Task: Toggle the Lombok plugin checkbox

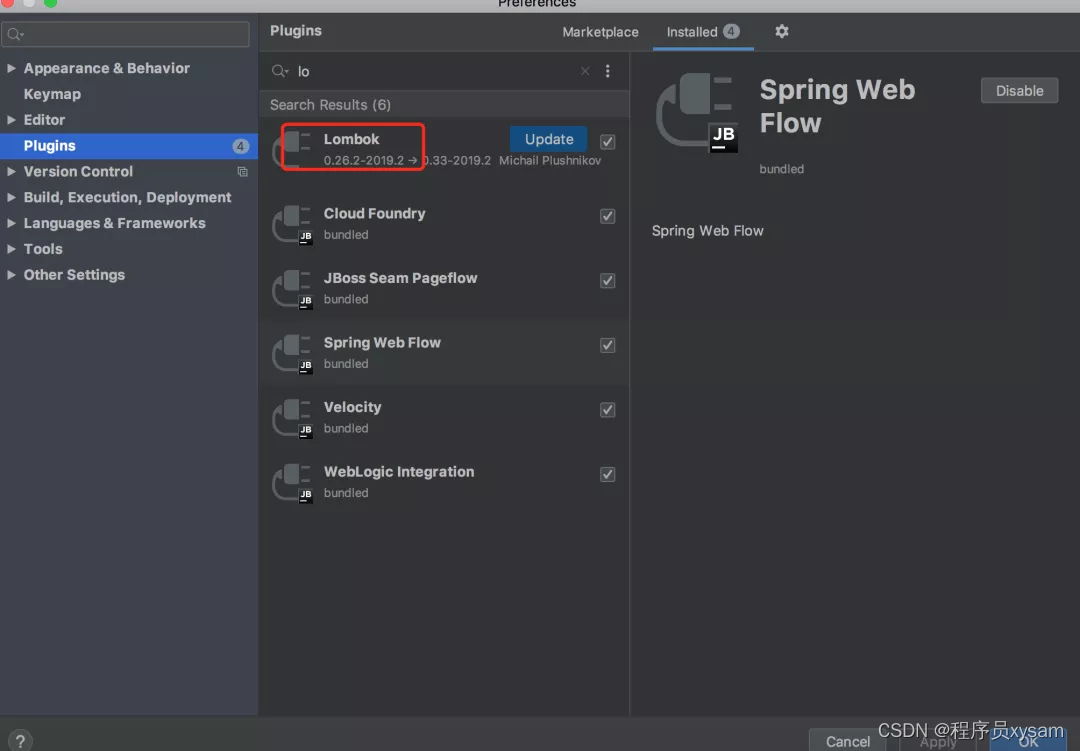Action: (x=608, y=142)
